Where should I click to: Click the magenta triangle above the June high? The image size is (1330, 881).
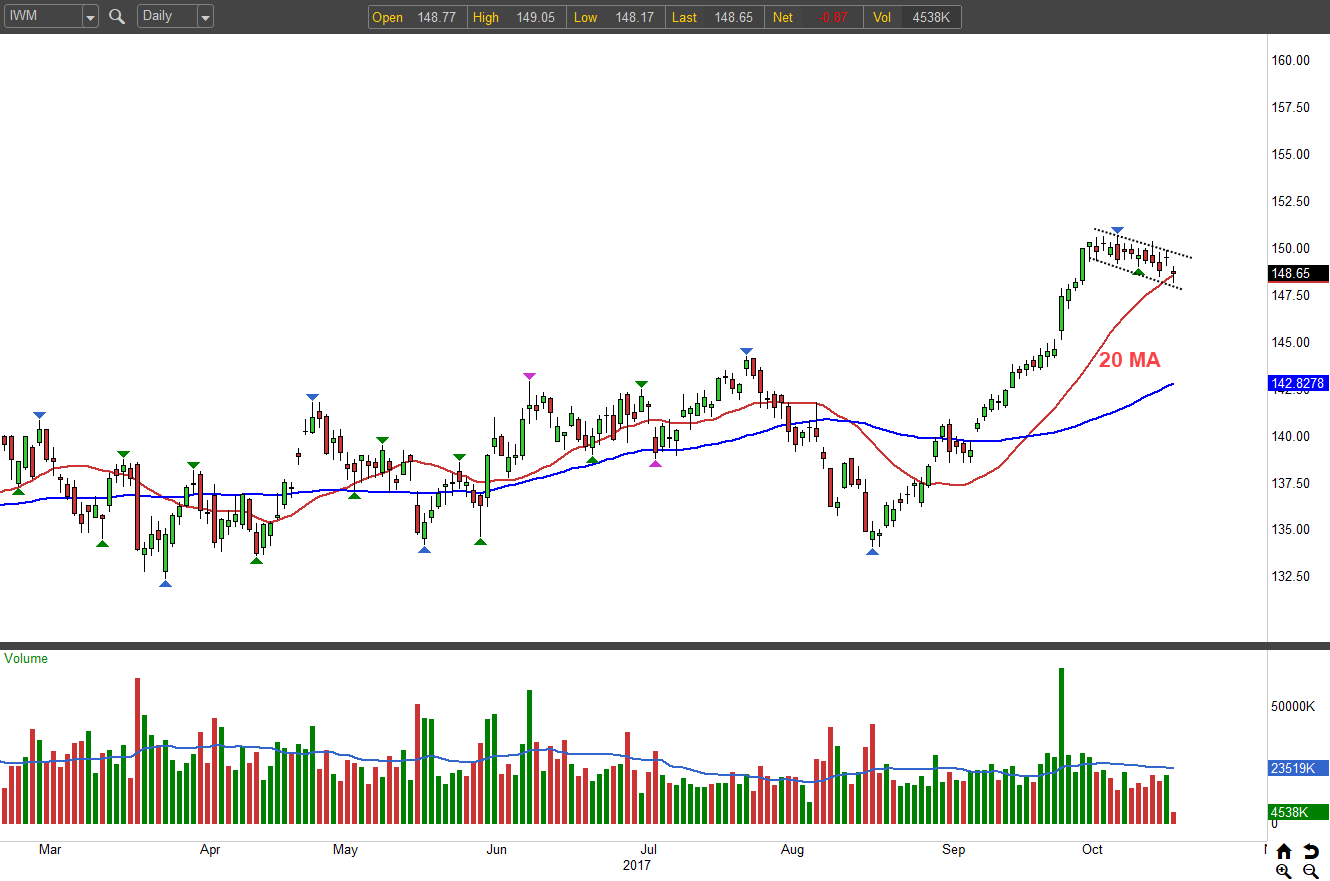coord(529,376)
